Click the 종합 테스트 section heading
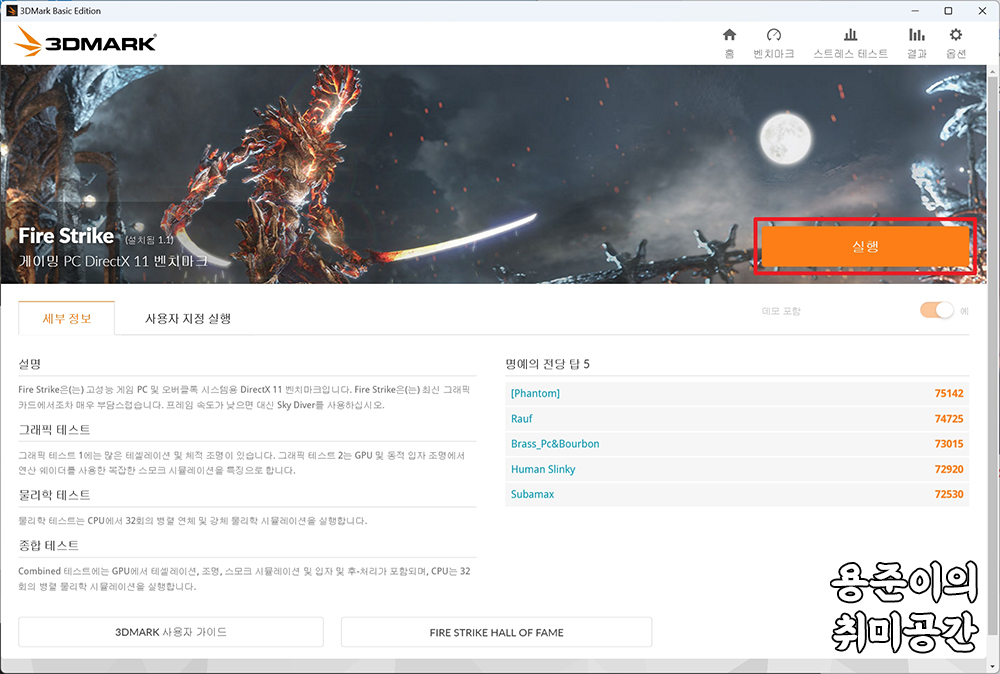The width and height of the screenshot is (1000, 674). [x=48, y=546]
